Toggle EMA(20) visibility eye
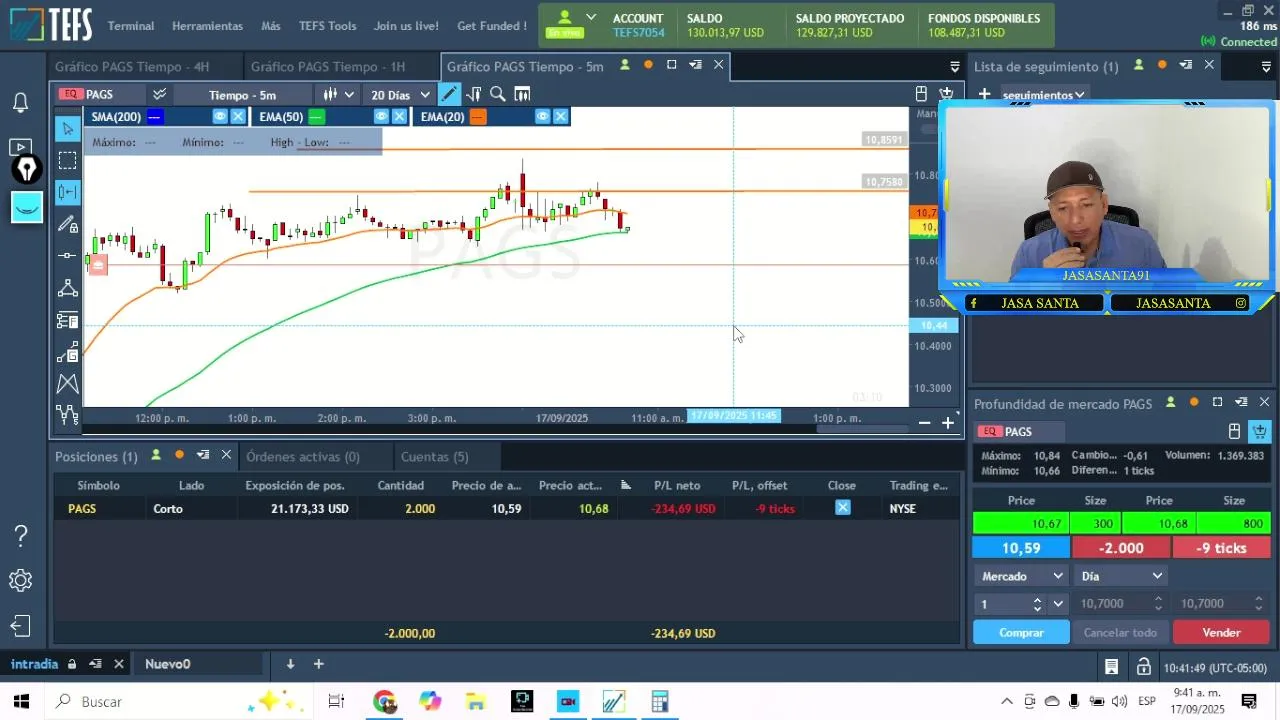 (543, 117)
